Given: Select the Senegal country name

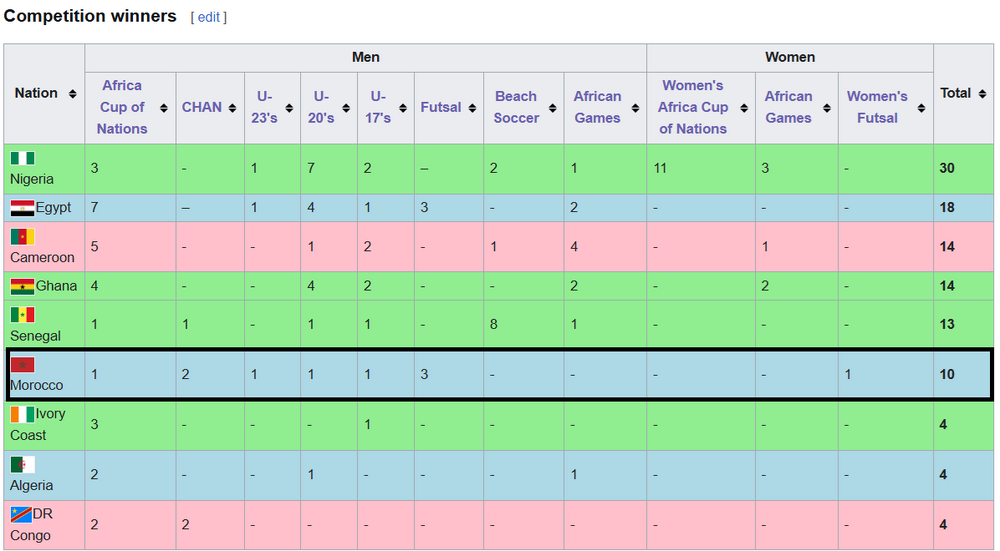Looking at the screenshot, I should tap(35, 336).
